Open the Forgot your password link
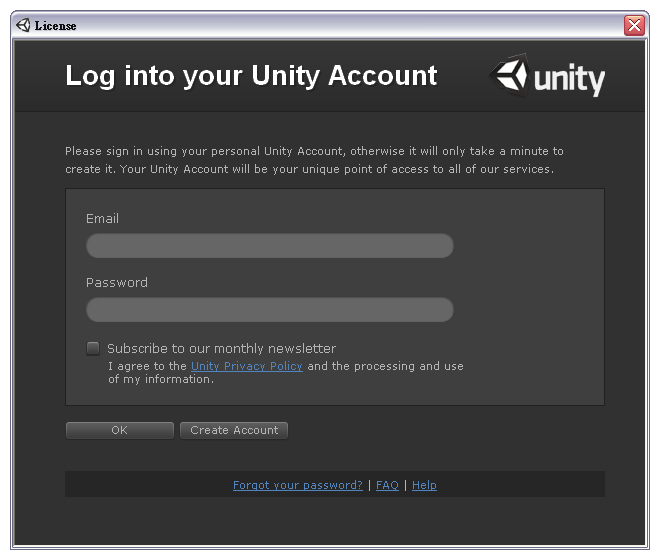660x560 pixels. 298,485
